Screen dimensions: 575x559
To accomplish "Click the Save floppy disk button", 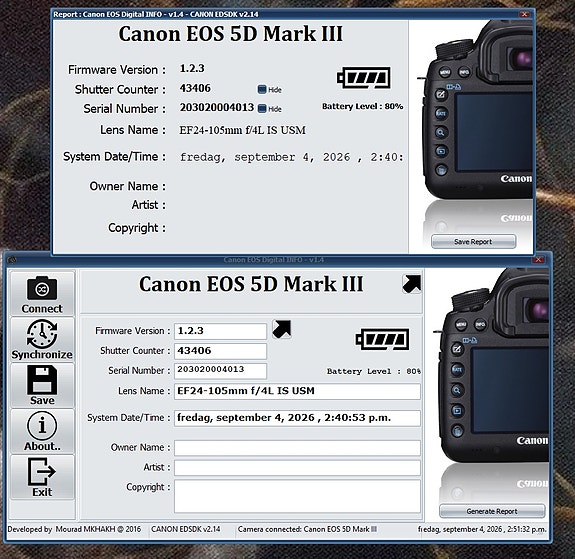I will pos(42,386).
